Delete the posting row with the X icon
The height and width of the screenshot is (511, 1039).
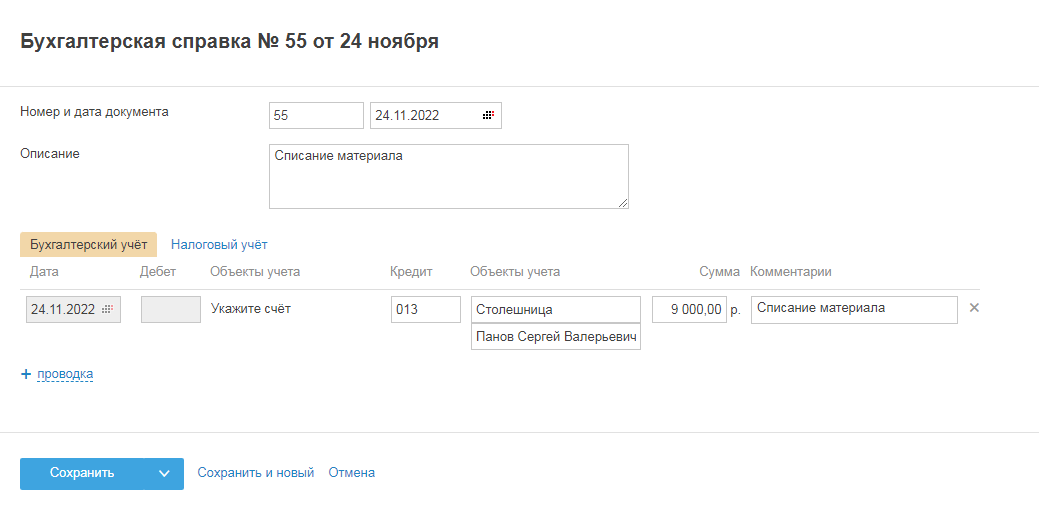coord(974,308)
